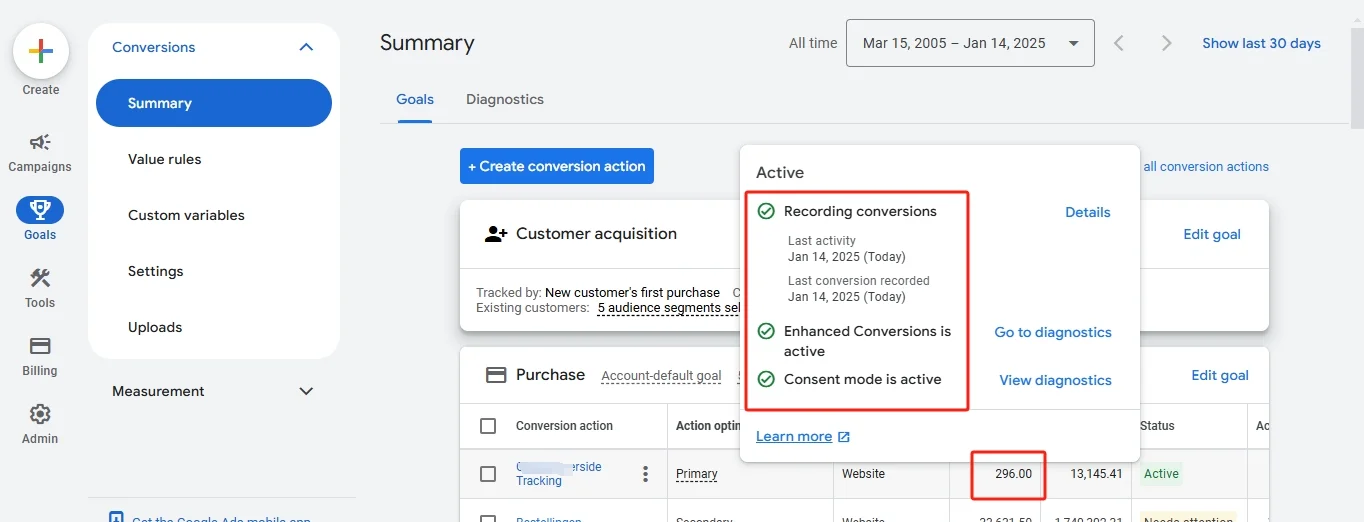Click Conversion action column header
This screenshot has height=522, width=1364.
[564, 426]
